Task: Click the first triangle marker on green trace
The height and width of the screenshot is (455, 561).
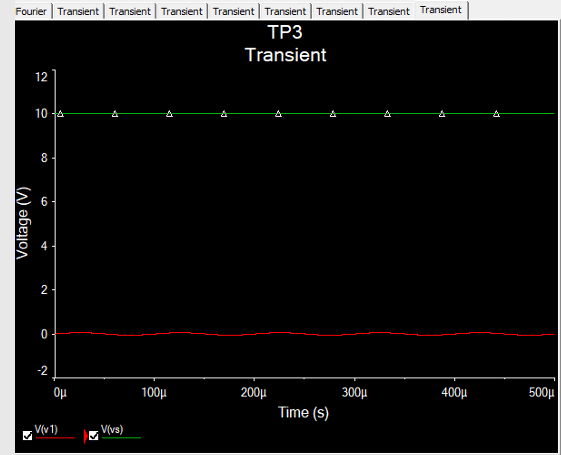Action: 60,114
